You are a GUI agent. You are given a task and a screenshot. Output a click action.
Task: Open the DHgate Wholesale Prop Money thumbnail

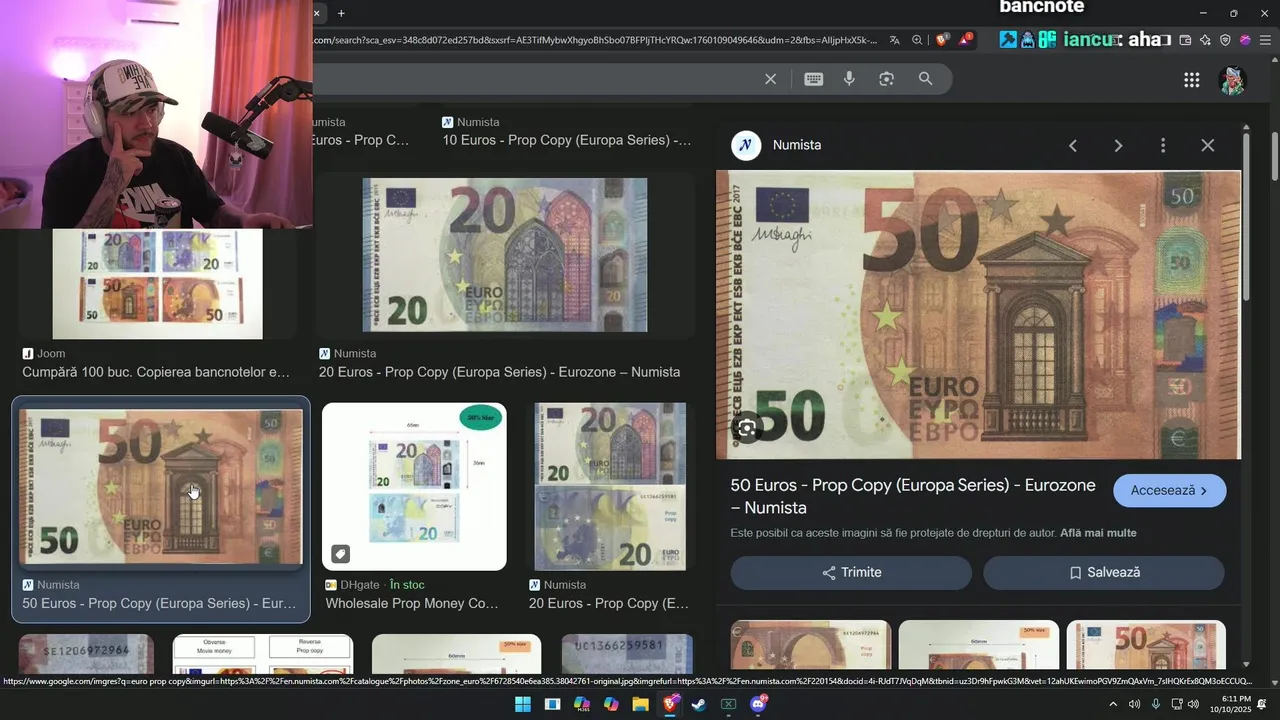click(414, 487)
